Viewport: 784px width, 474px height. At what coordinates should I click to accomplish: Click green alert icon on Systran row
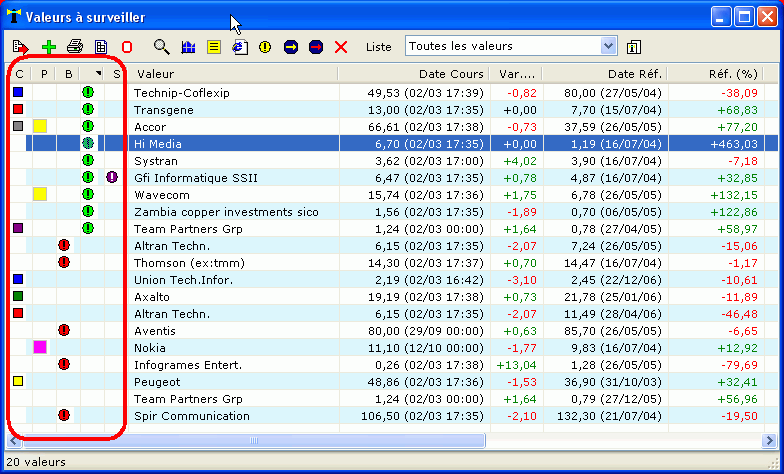tap(88, 160)
